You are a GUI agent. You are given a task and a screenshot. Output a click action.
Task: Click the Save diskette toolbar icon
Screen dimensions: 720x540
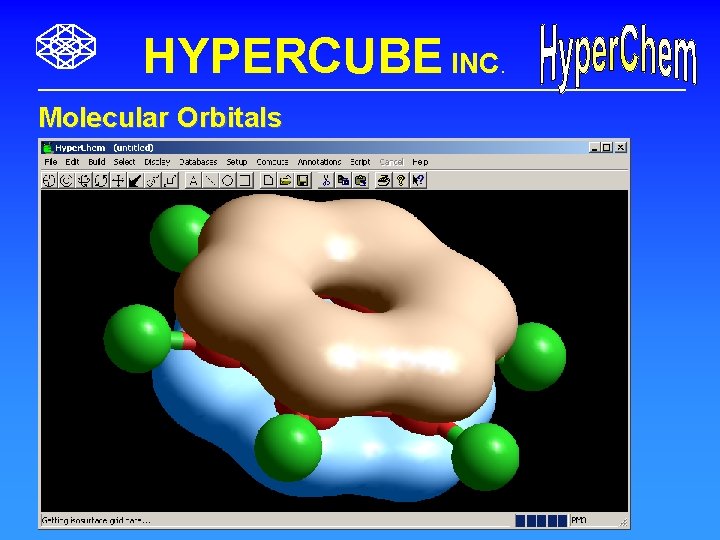(x=303, y=180)
